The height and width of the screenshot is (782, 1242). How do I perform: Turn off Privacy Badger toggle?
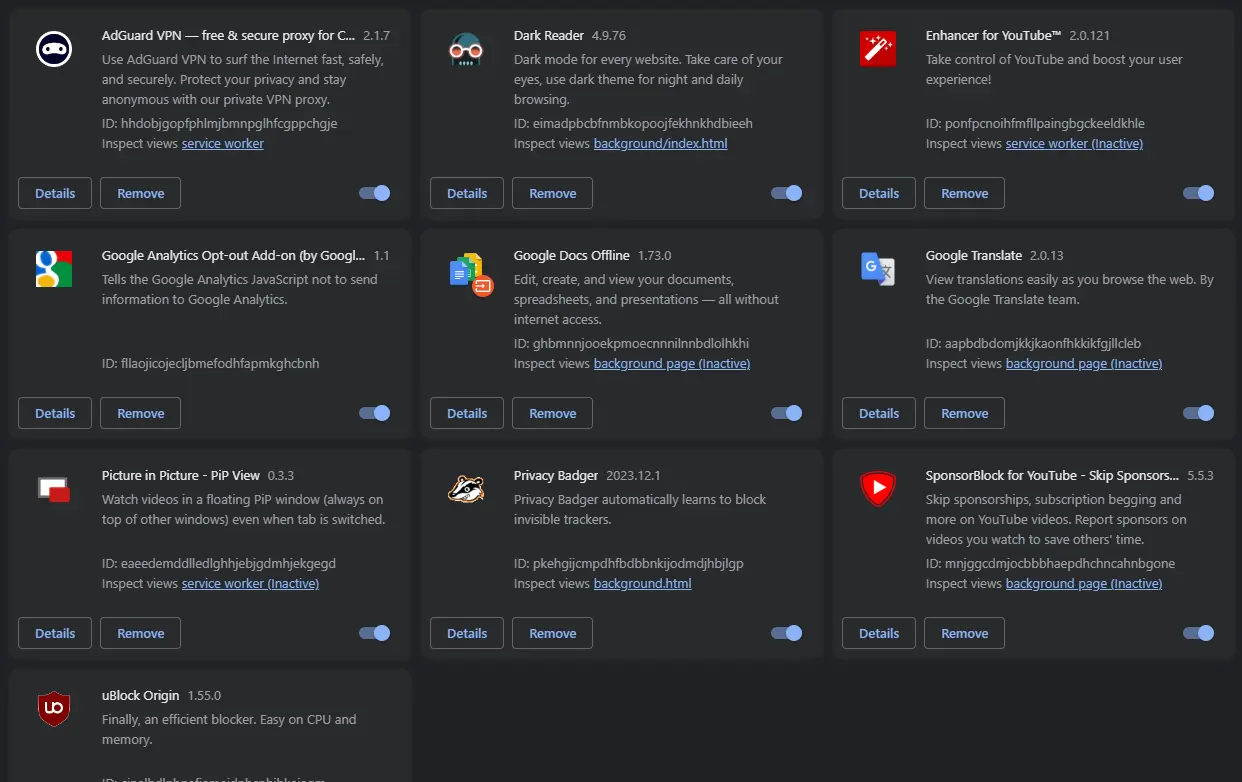(787, 633)
